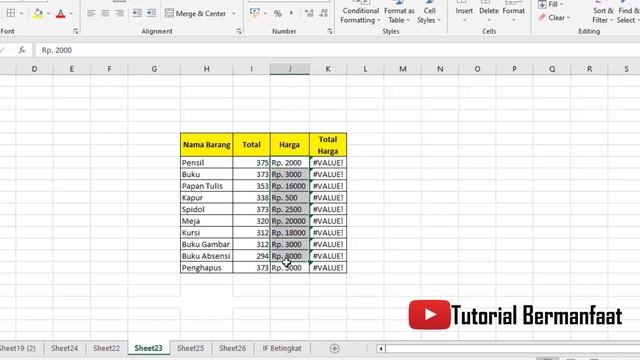The width and height of the screenshot is (640, 360).
Task: Open Borders dropdown arrow
Action: click(21, 13)
